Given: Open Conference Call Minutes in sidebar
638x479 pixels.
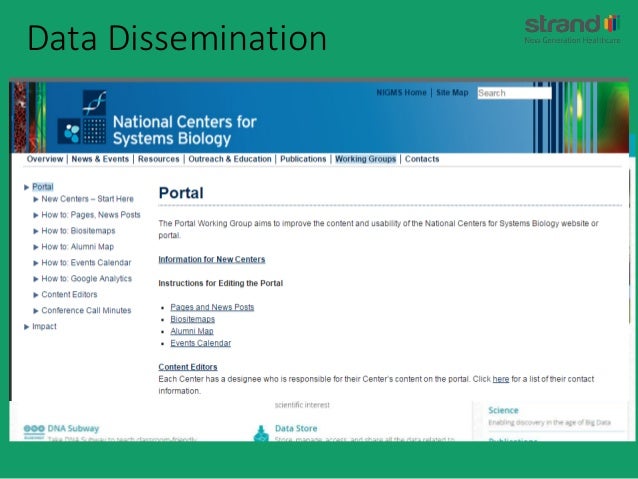Looking at the screenshot, I should point(86,311).
